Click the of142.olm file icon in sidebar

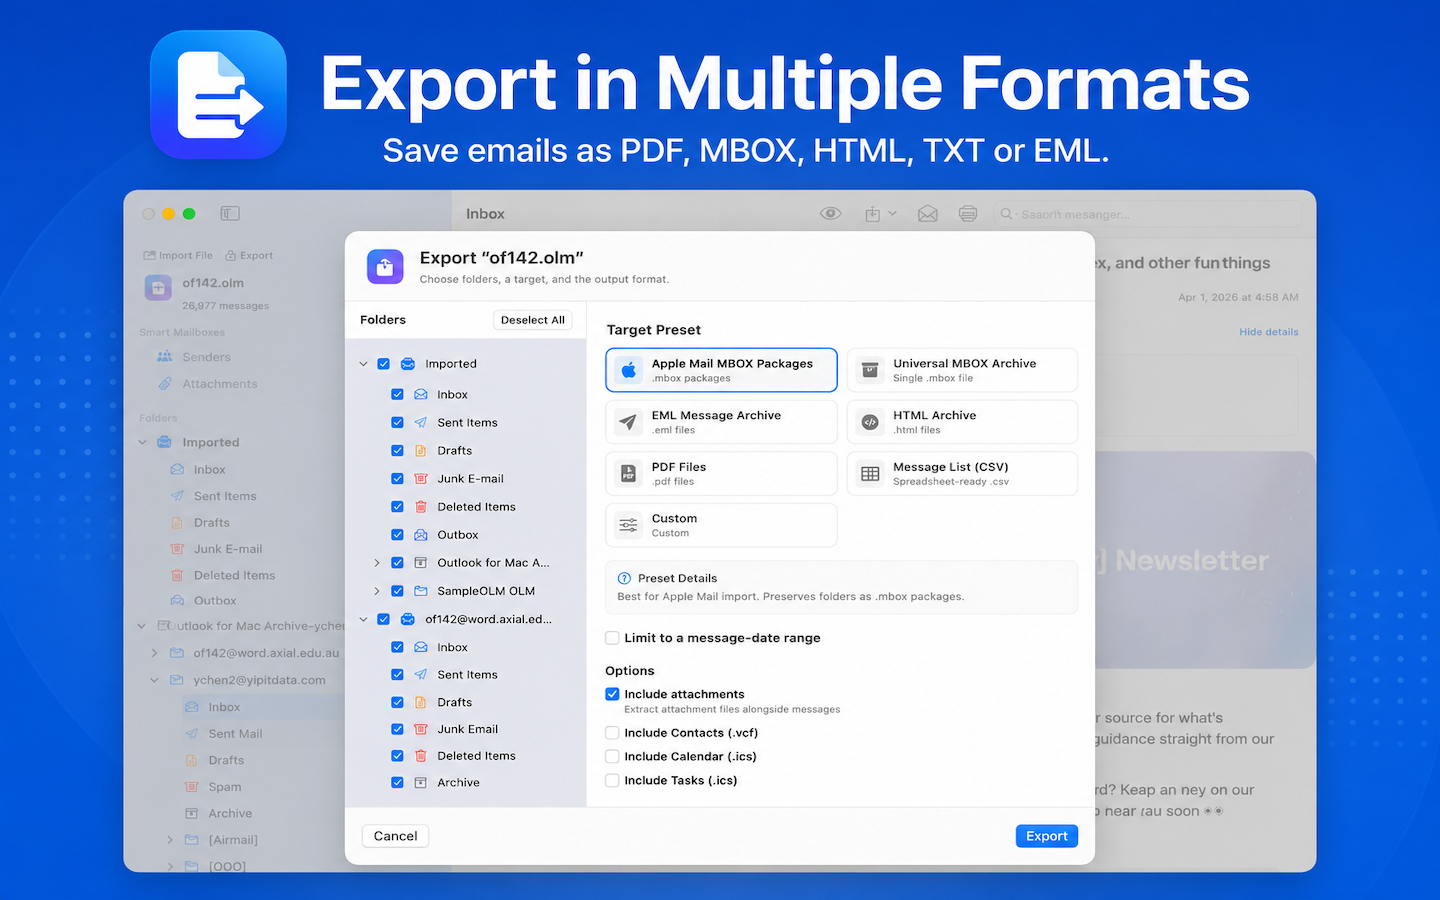pos(158,288)
